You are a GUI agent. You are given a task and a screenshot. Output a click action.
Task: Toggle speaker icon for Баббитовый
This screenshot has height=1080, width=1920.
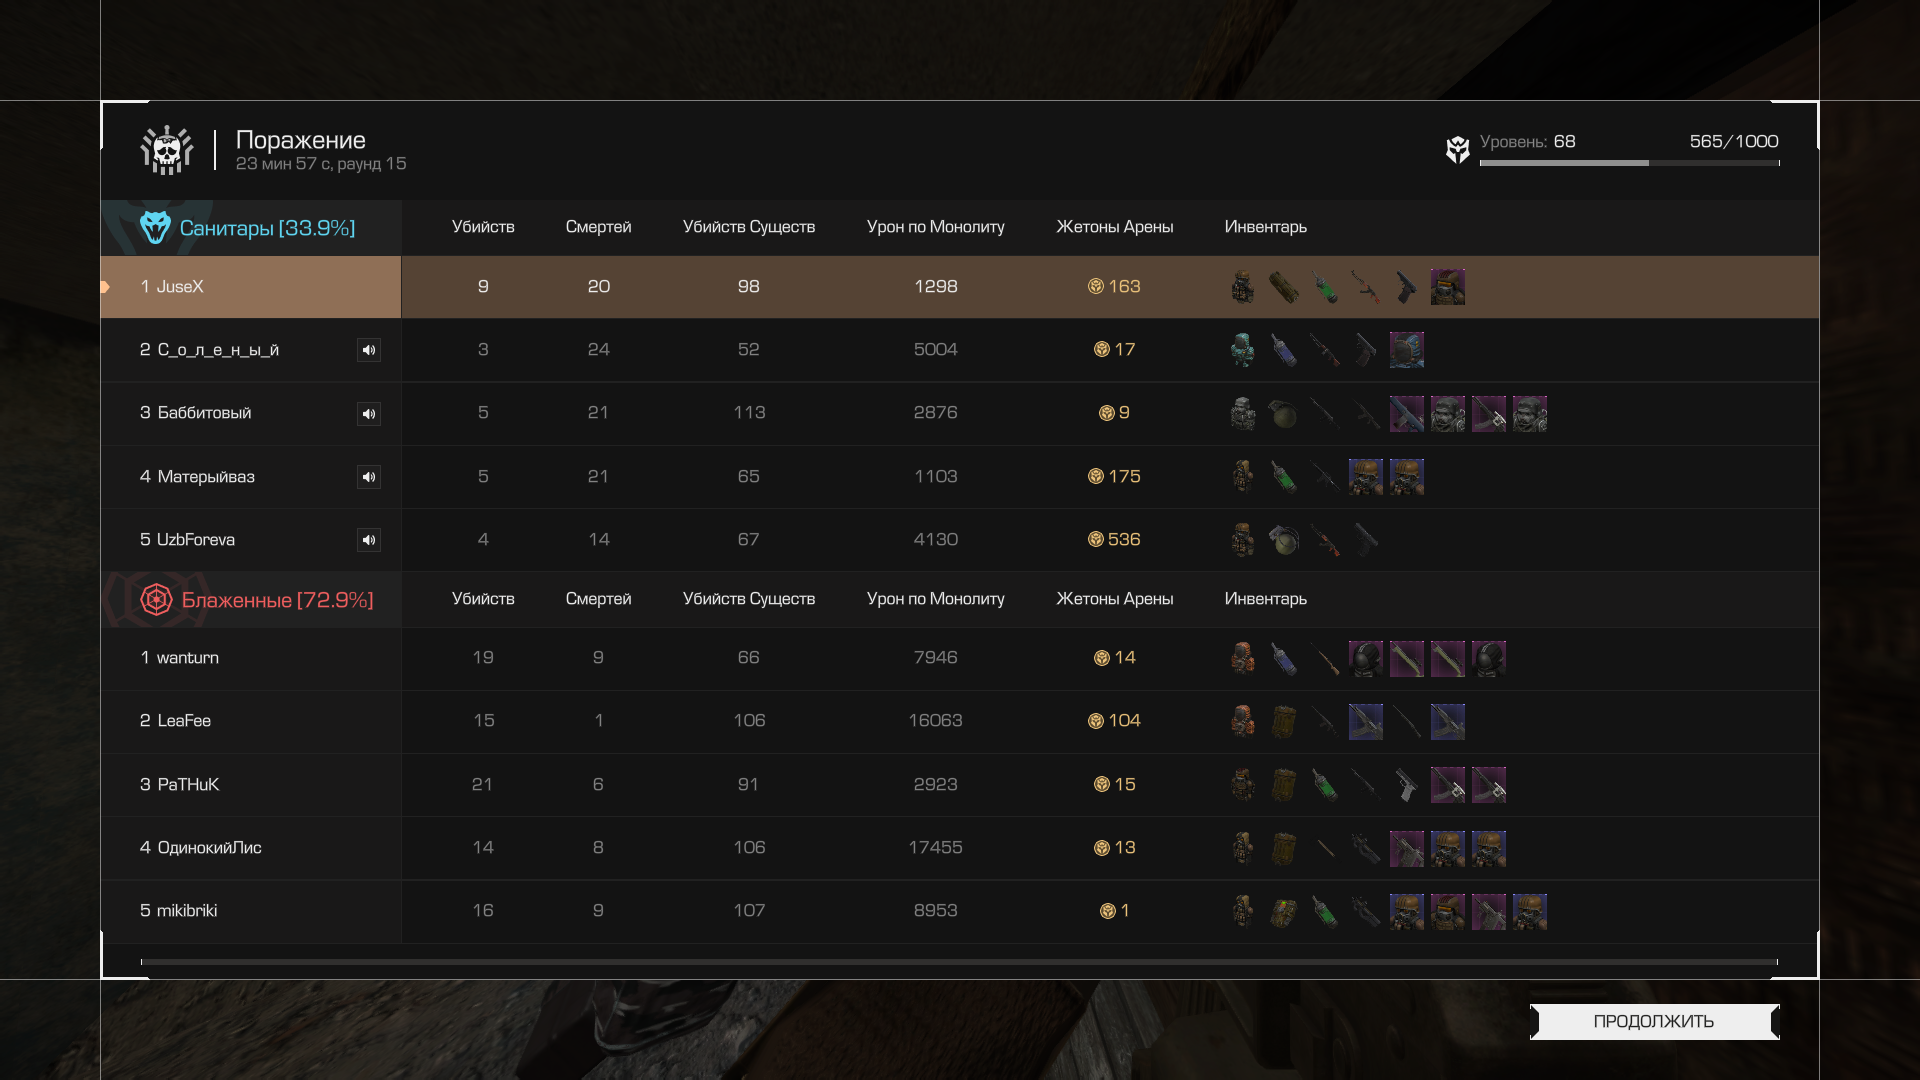[x=369, y=414]
